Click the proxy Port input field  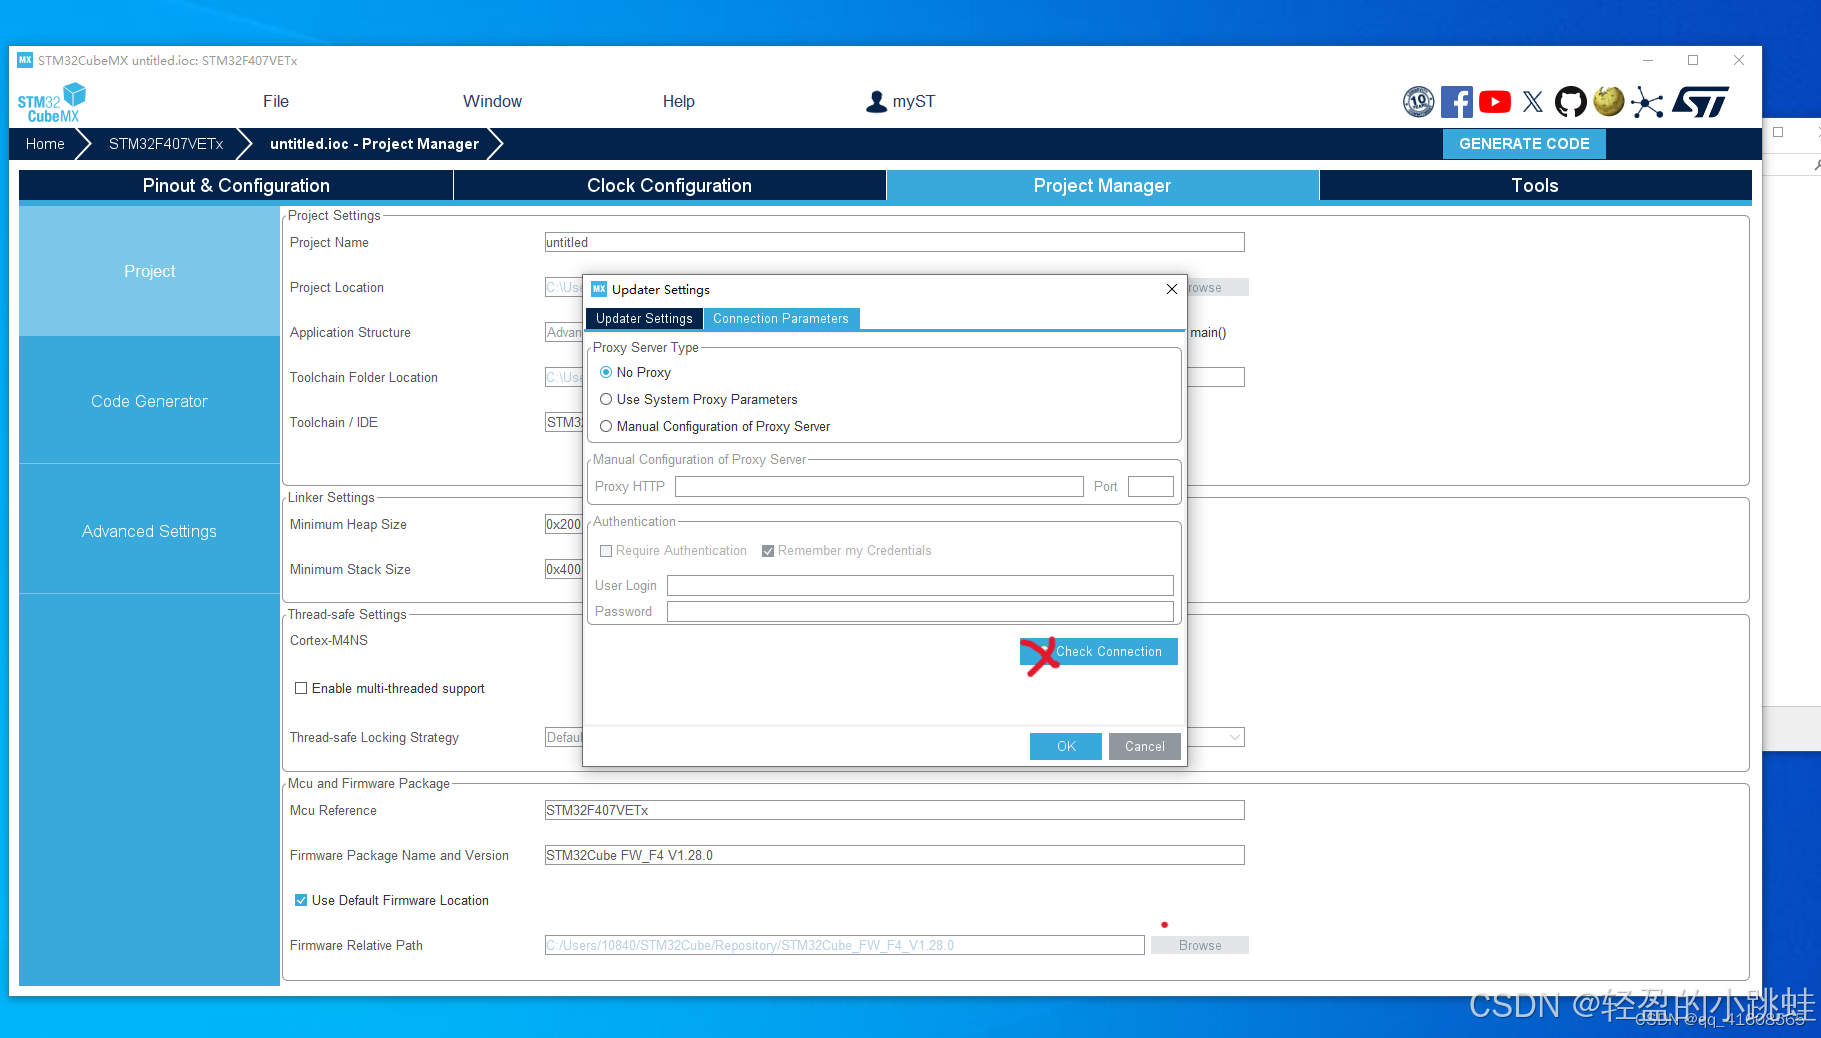1150,486
